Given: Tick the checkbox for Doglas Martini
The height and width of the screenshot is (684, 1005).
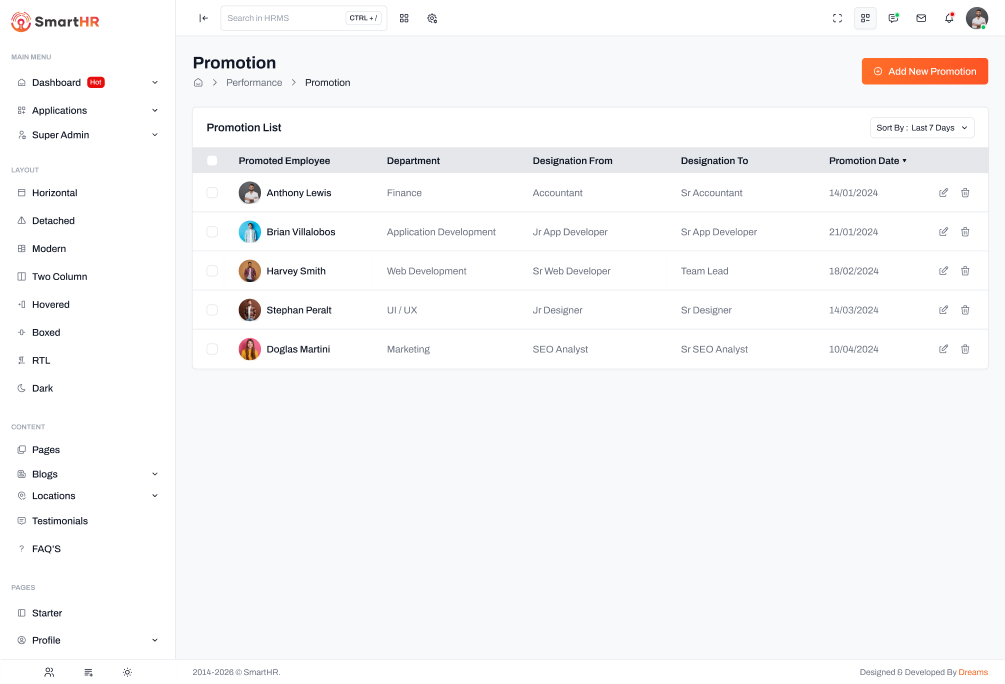Looking at the screenshot, I should [212, 349].
